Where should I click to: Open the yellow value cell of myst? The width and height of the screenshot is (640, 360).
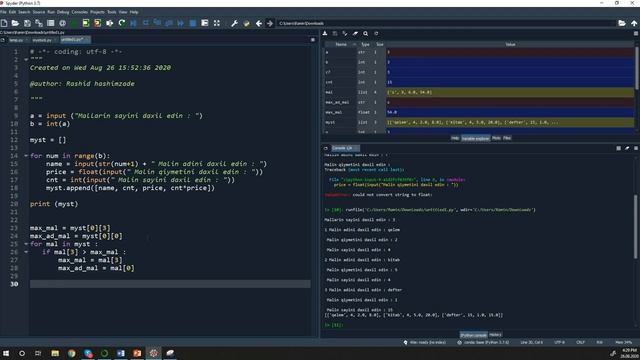tap(510, 122)
